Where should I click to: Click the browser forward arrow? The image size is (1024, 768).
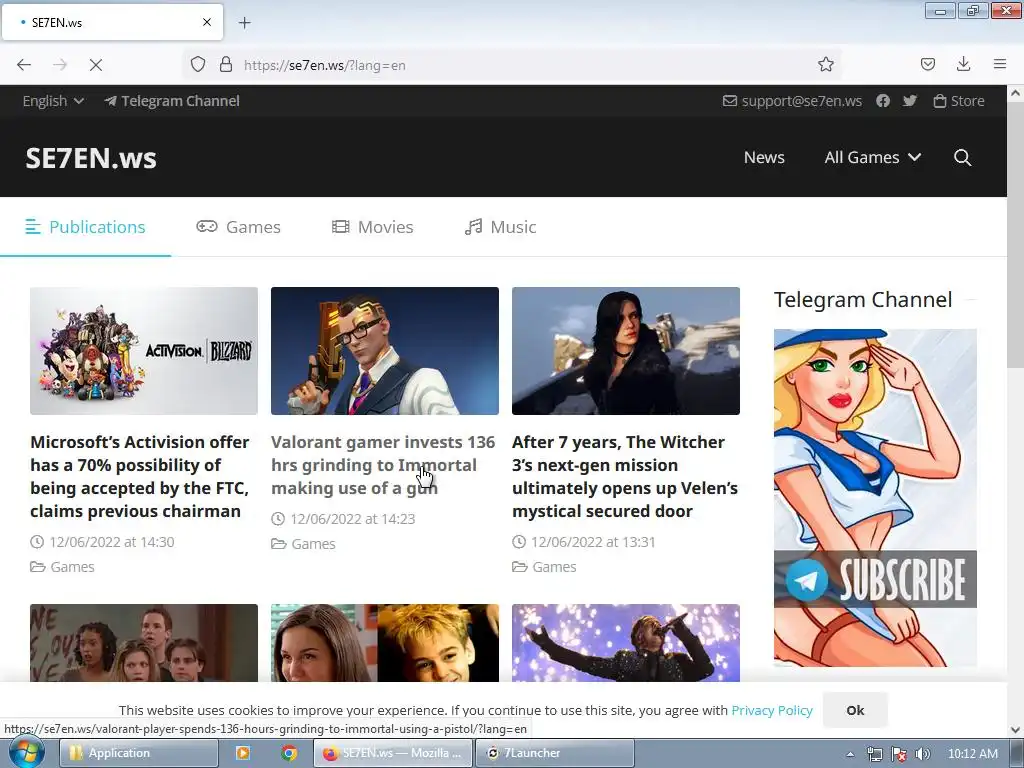[60, 65]
